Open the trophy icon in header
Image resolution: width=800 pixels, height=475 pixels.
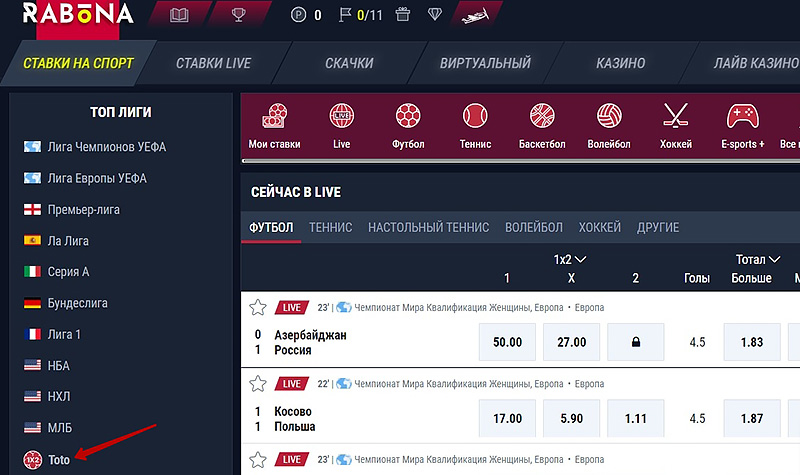238,15
